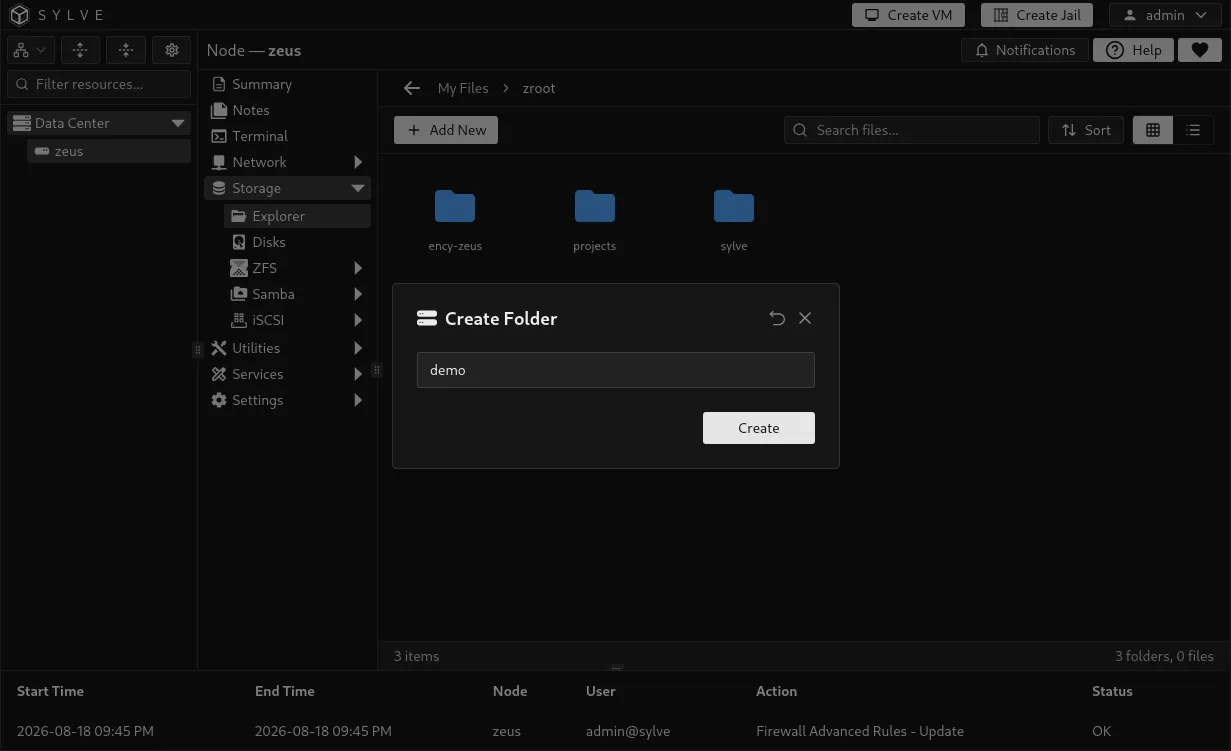The width and height of the screenshot is (1231, 751).
Task: Open the resource tree settings gear
Action: (172, 50)
